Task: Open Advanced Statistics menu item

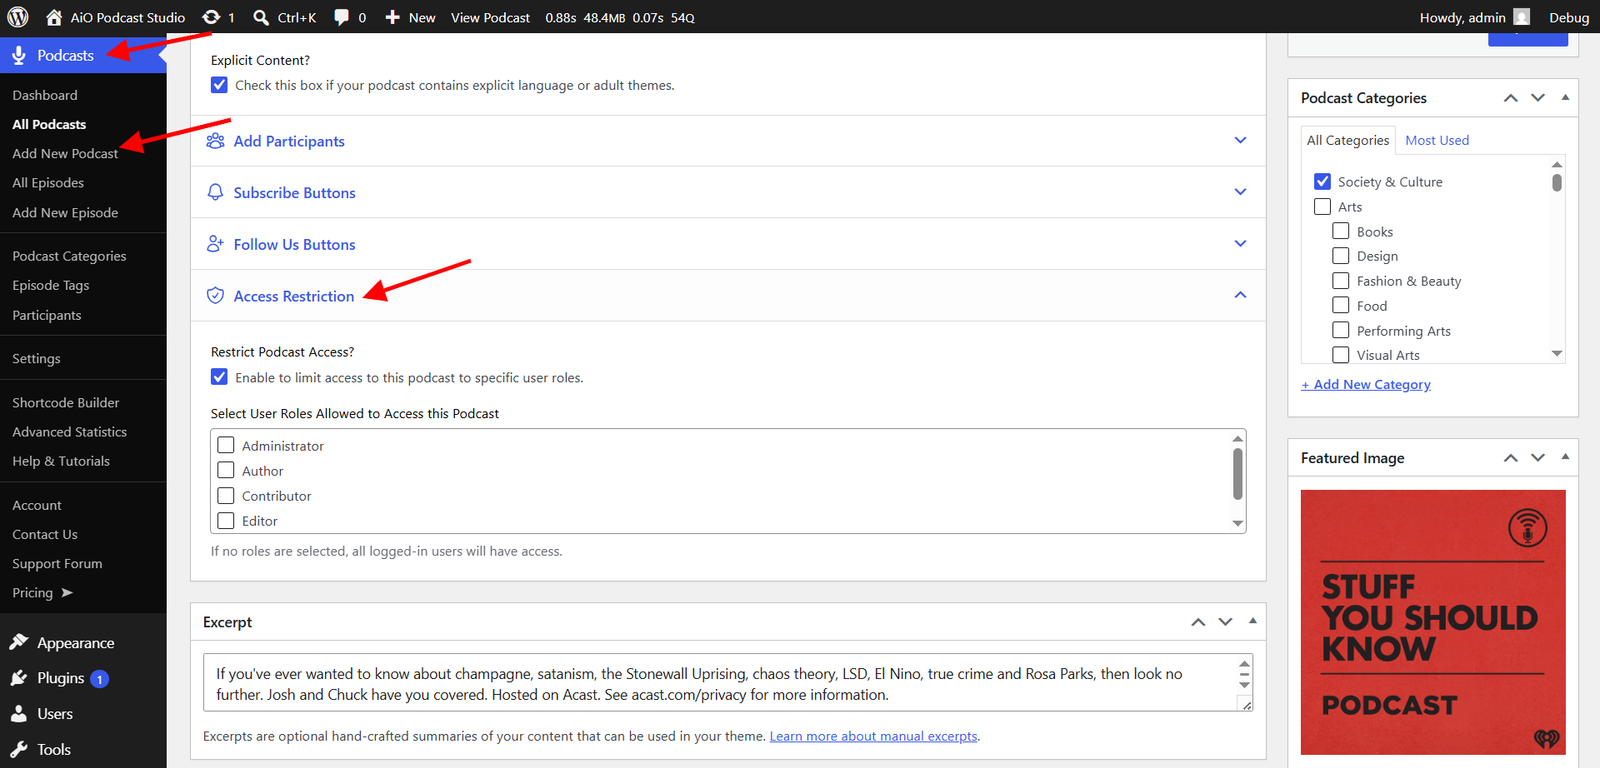Action: click(70, 432)
